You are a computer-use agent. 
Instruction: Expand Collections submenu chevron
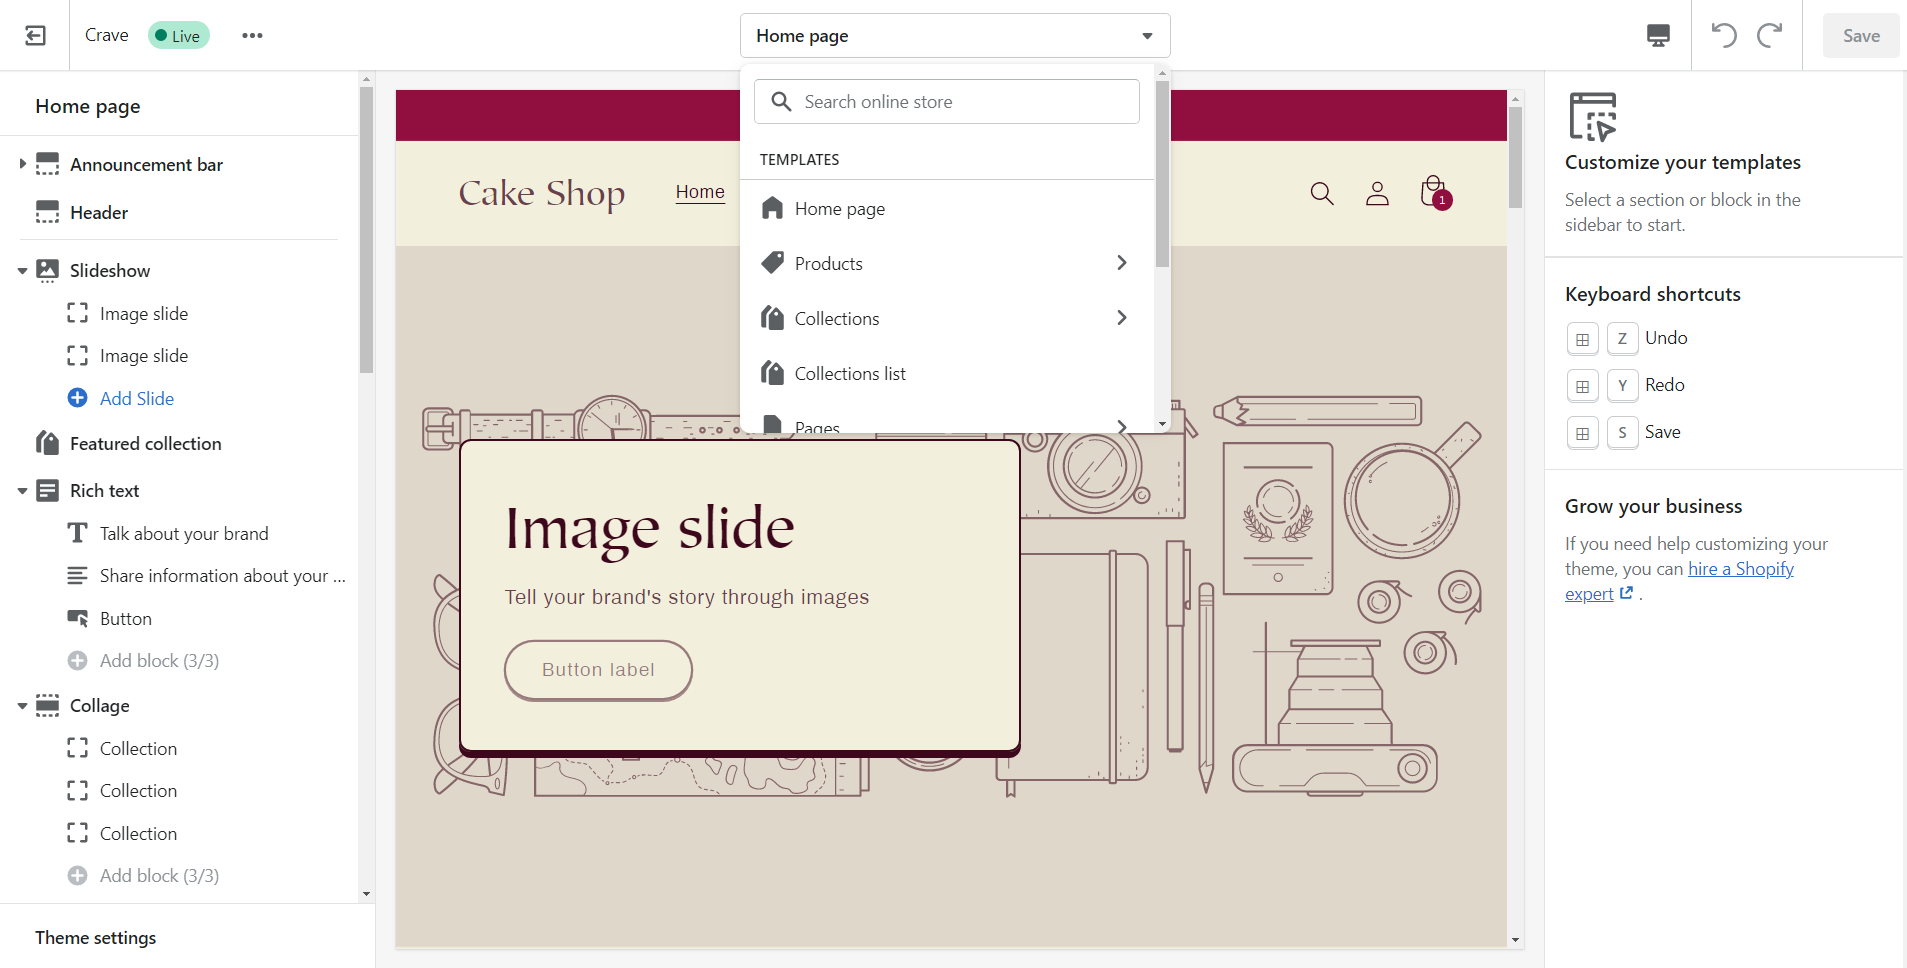tap(1122, 318)
